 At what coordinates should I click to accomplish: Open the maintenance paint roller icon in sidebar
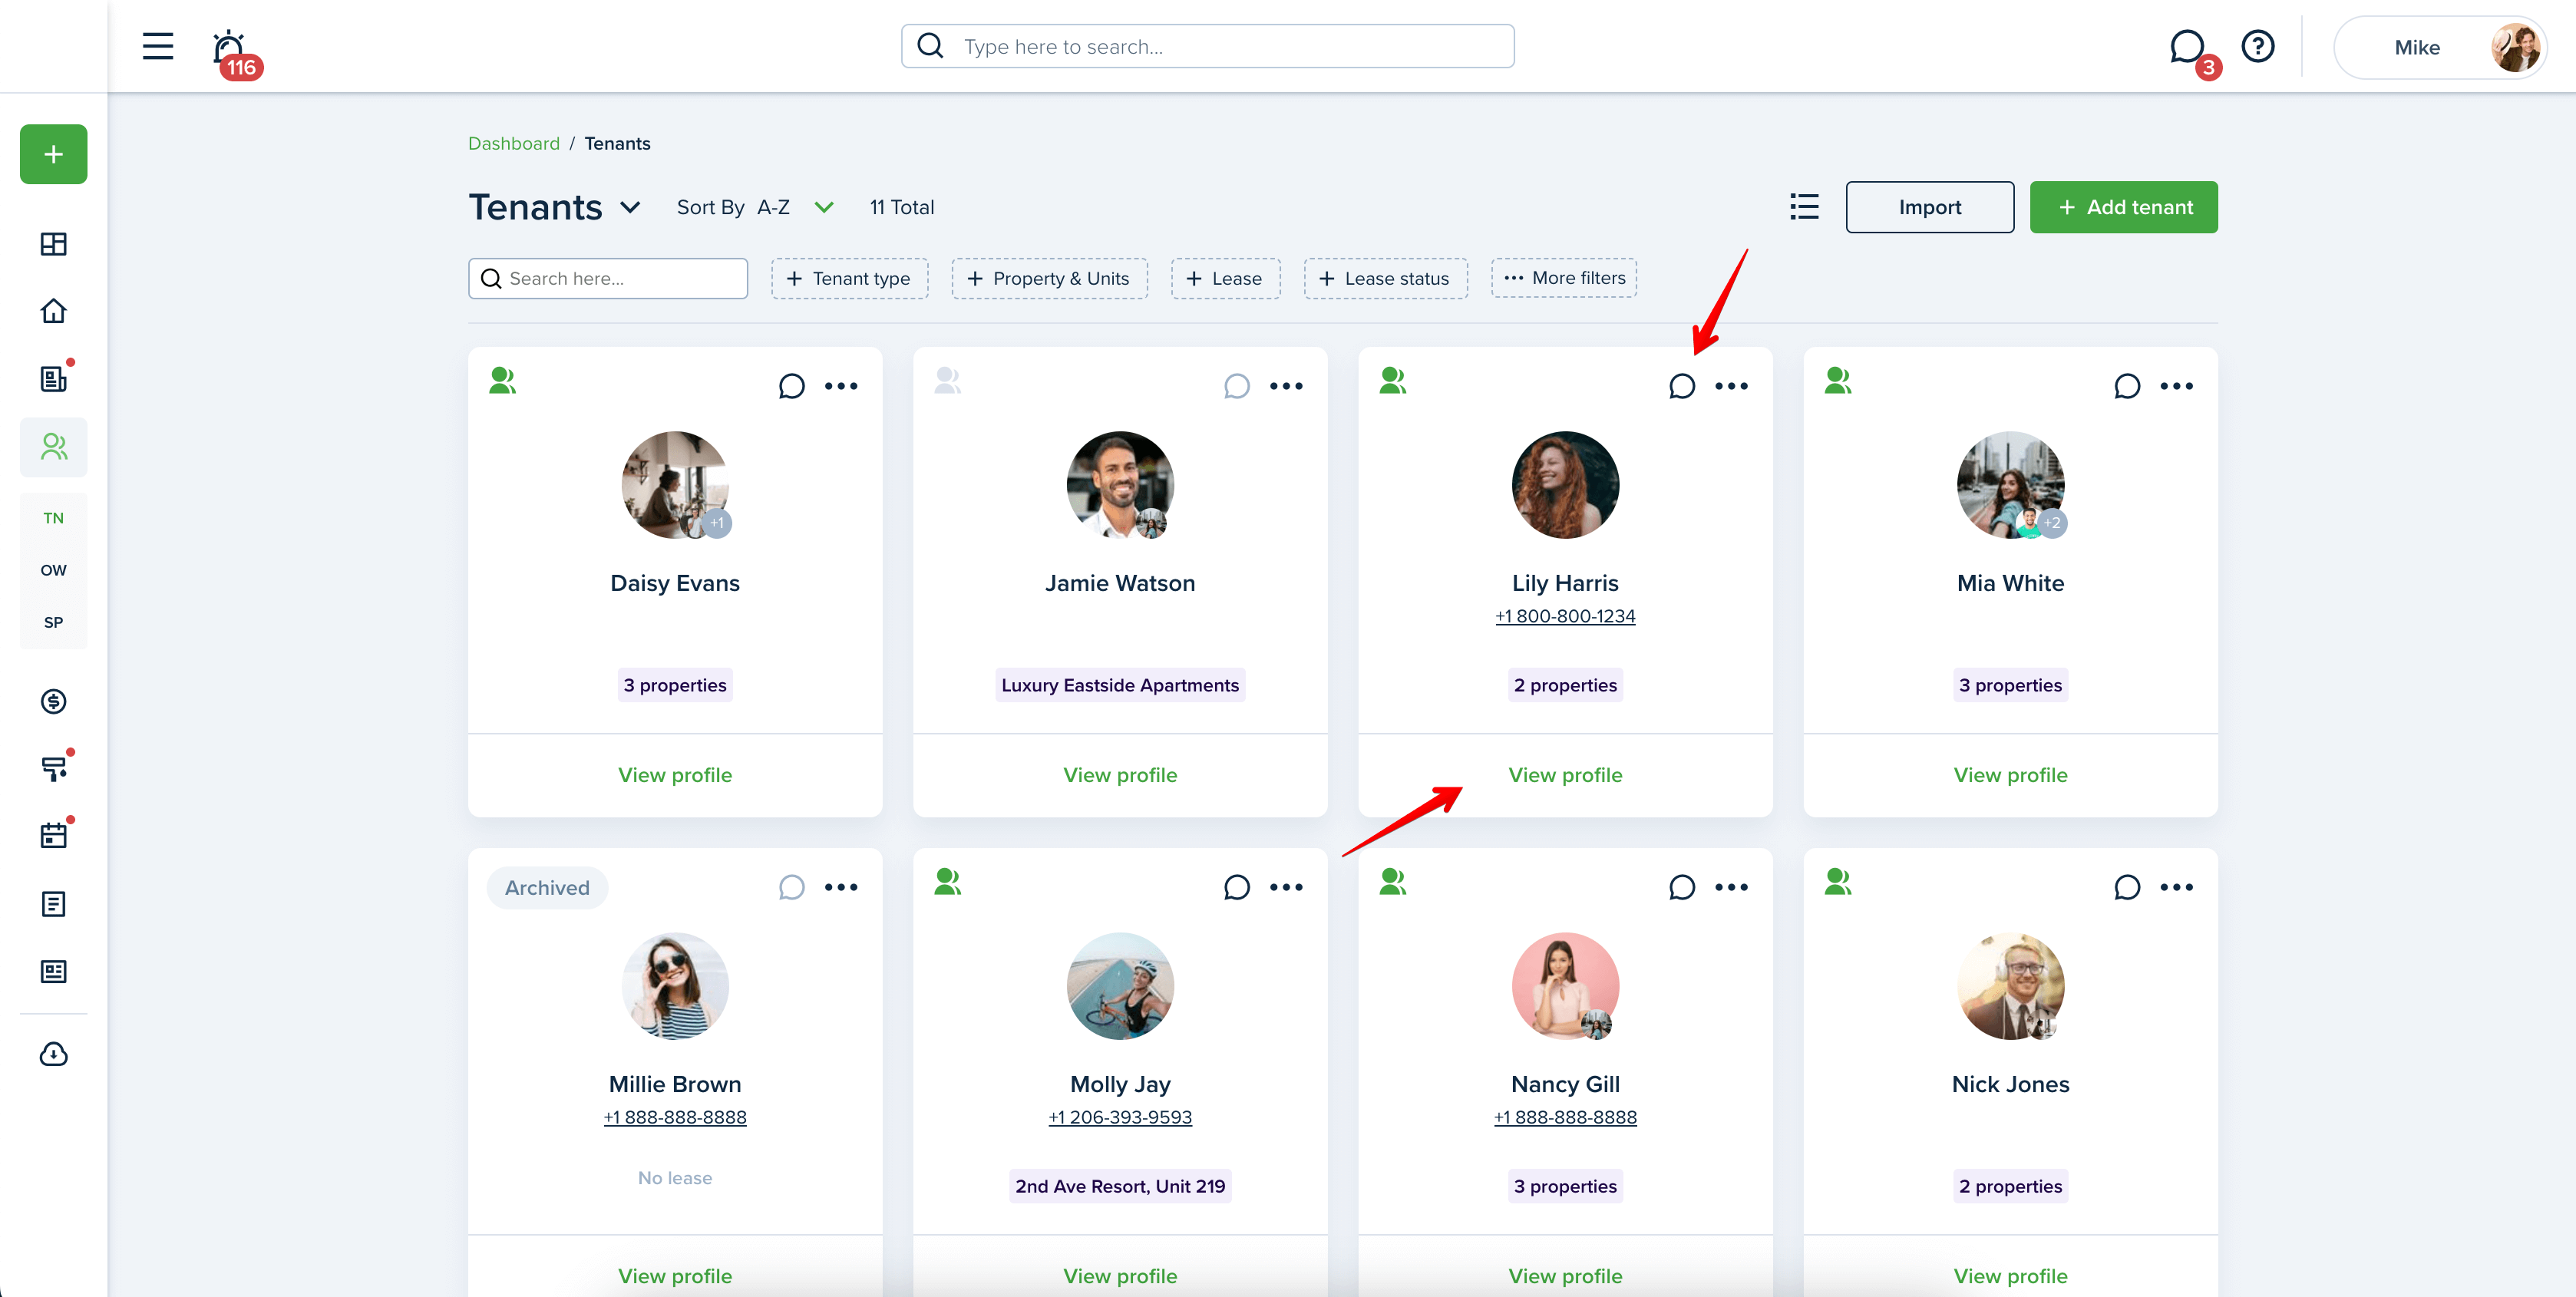pyautogui.click(x=54, y=768)
